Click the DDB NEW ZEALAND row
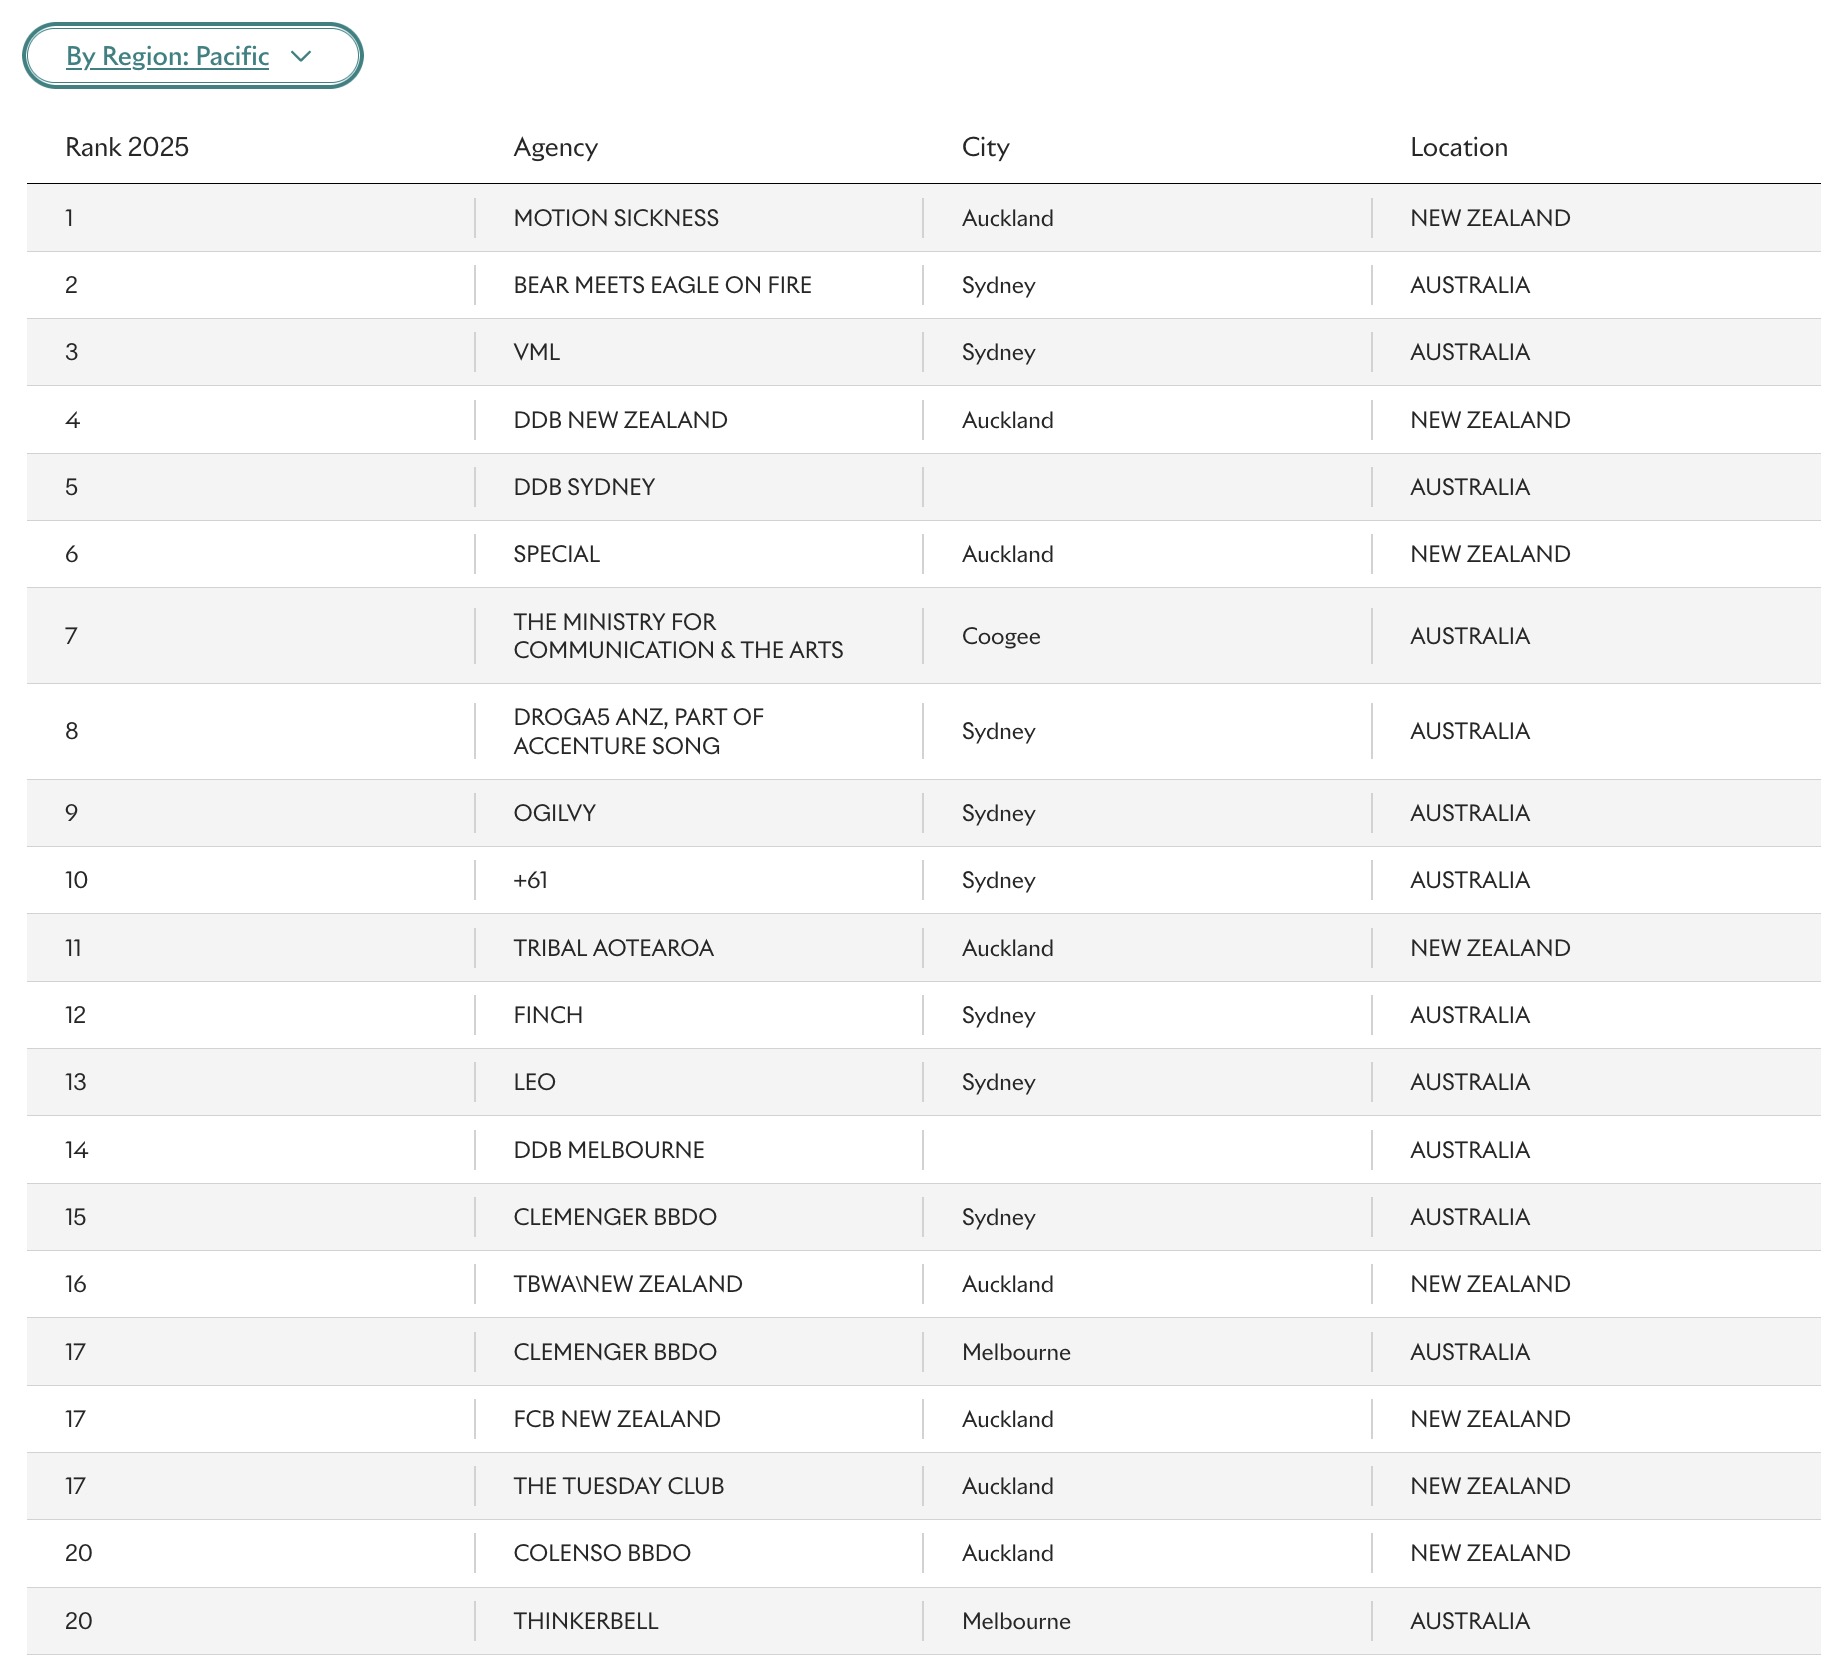 coord(620,420)
